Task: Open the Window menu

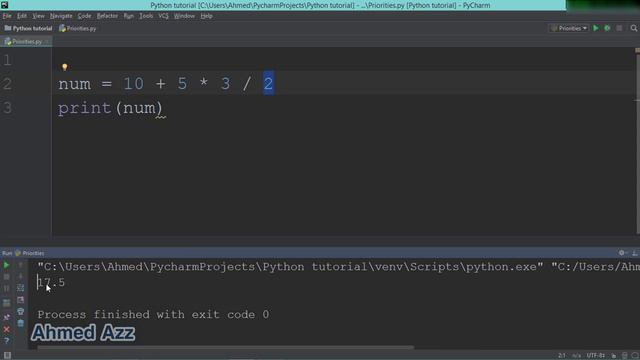Action: click(x=184, y=16)
